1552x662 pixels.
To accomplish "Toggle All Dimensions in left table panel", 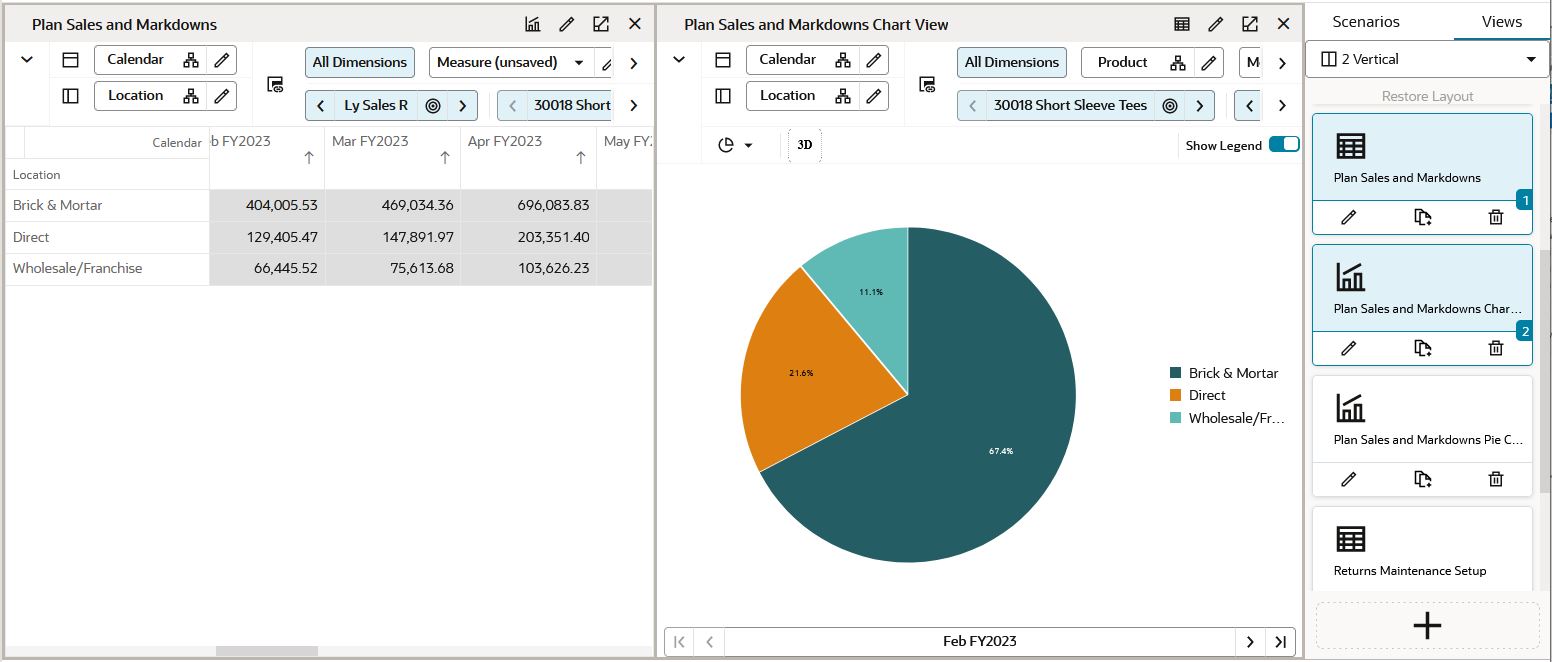I will [360, 62].
